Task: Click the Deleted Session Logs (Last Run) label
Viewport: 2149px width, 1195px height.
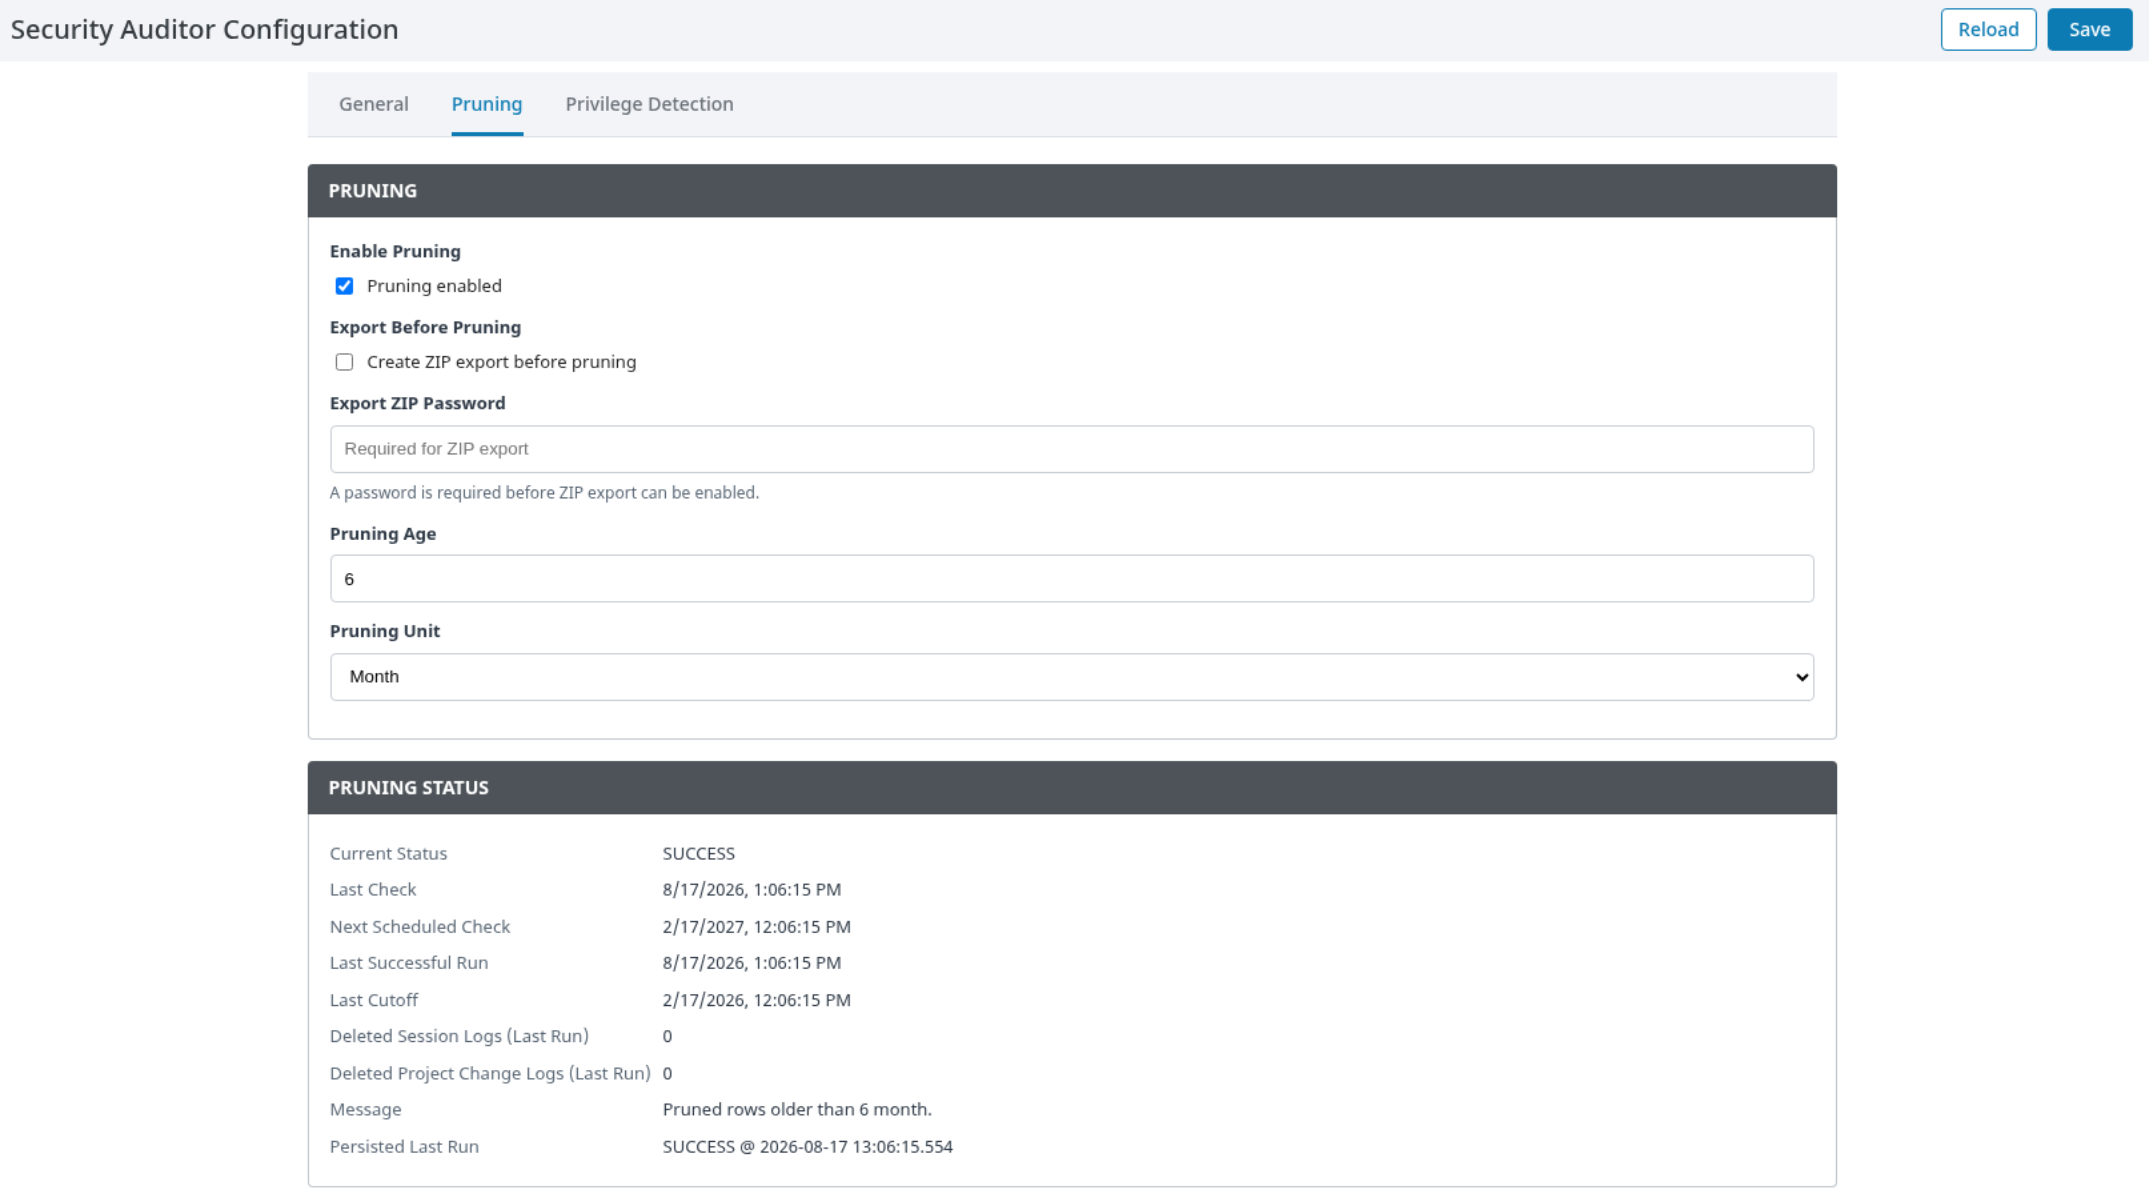Action: pyautogui.click(x=459, y=1036)
